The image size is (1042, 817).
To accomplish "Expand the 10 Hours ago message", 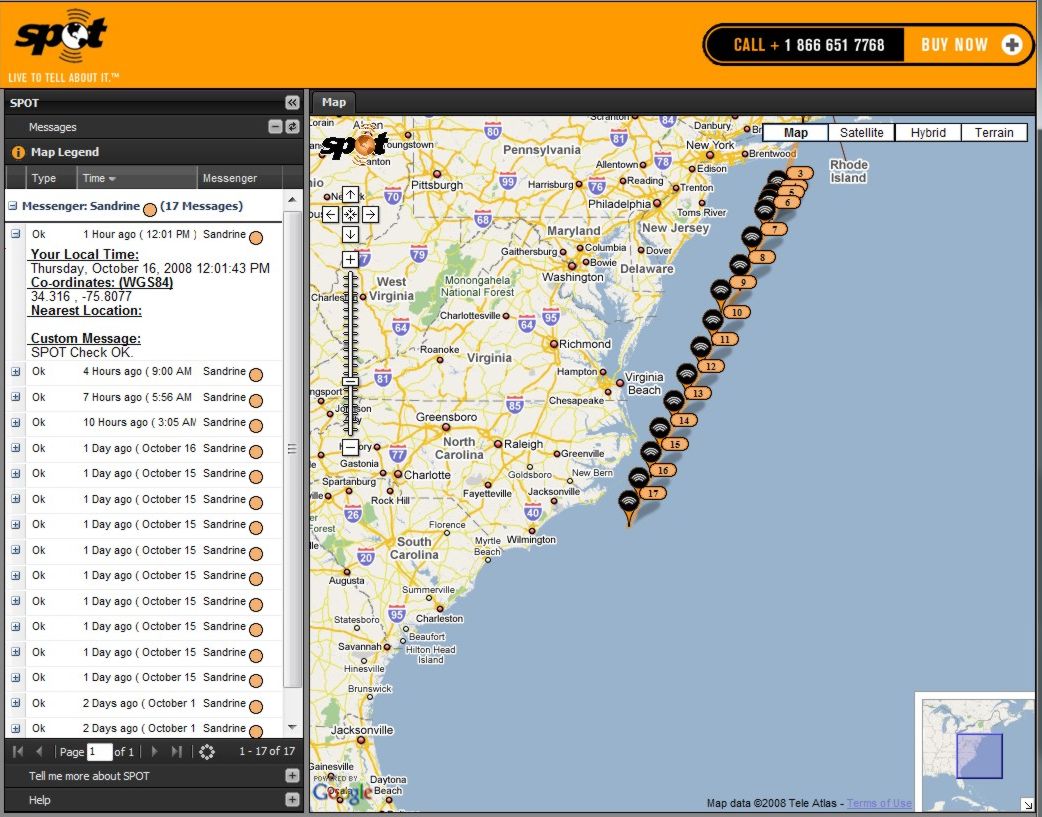I will [15, 422].
